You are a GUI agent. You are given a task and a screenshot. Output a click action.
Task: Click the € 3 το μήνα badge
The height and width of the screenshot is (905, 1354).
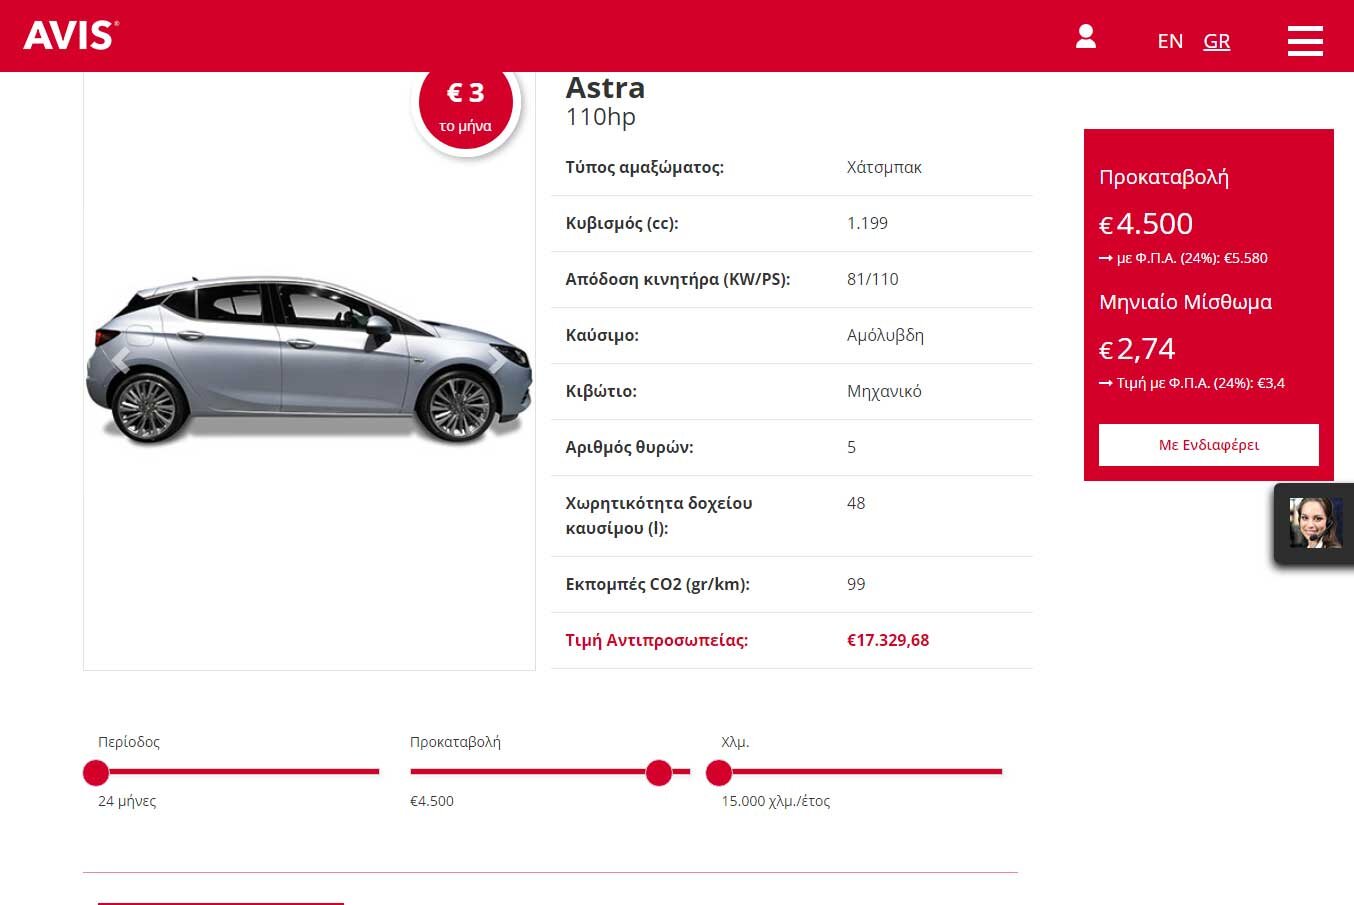point(466,105)
